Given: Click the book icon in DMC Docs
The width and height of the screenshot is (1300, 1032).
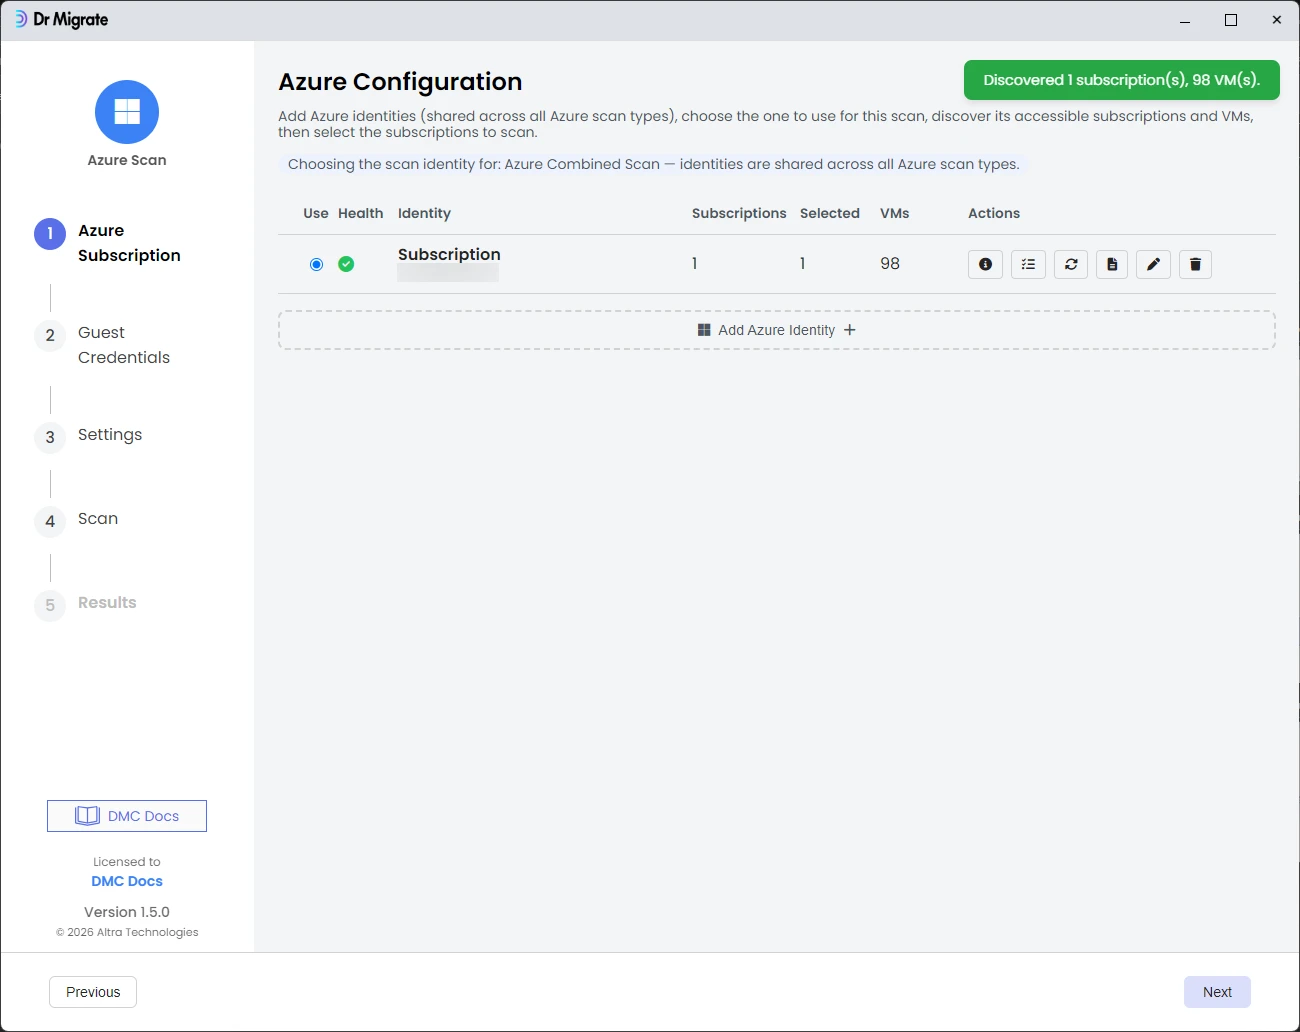Looking at the screenshot, I should click(87, 816).
